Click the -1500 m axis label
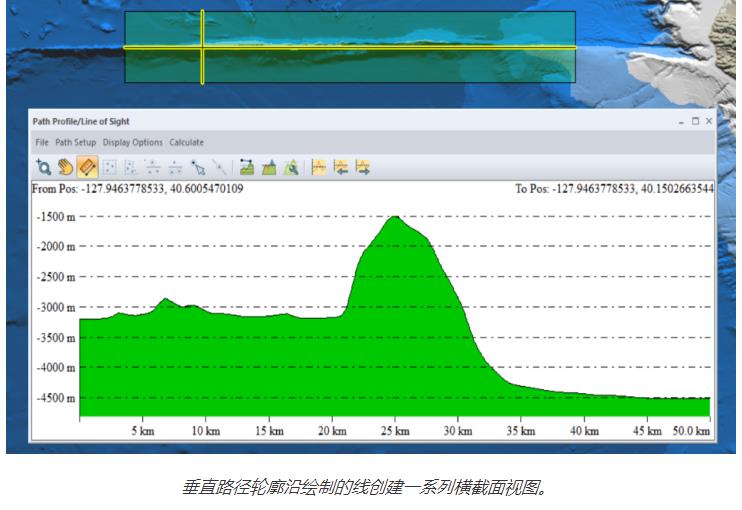This screenshot has width=742, height=510. tap(56, 217)
